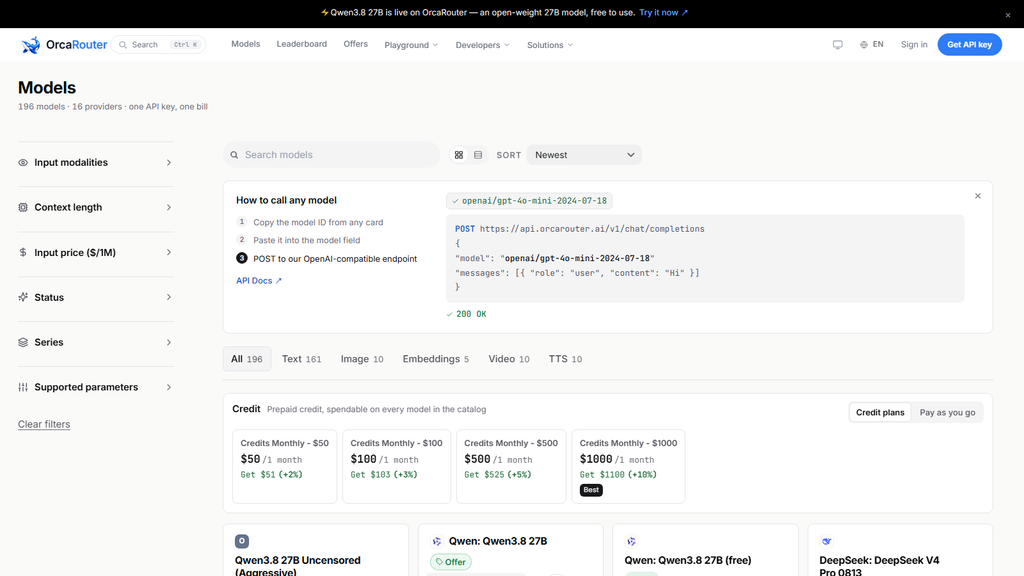The image size is (1024, 576).
Task: Close the How to call any model panel
Action: pyautogui.click(x=978, y=196)
